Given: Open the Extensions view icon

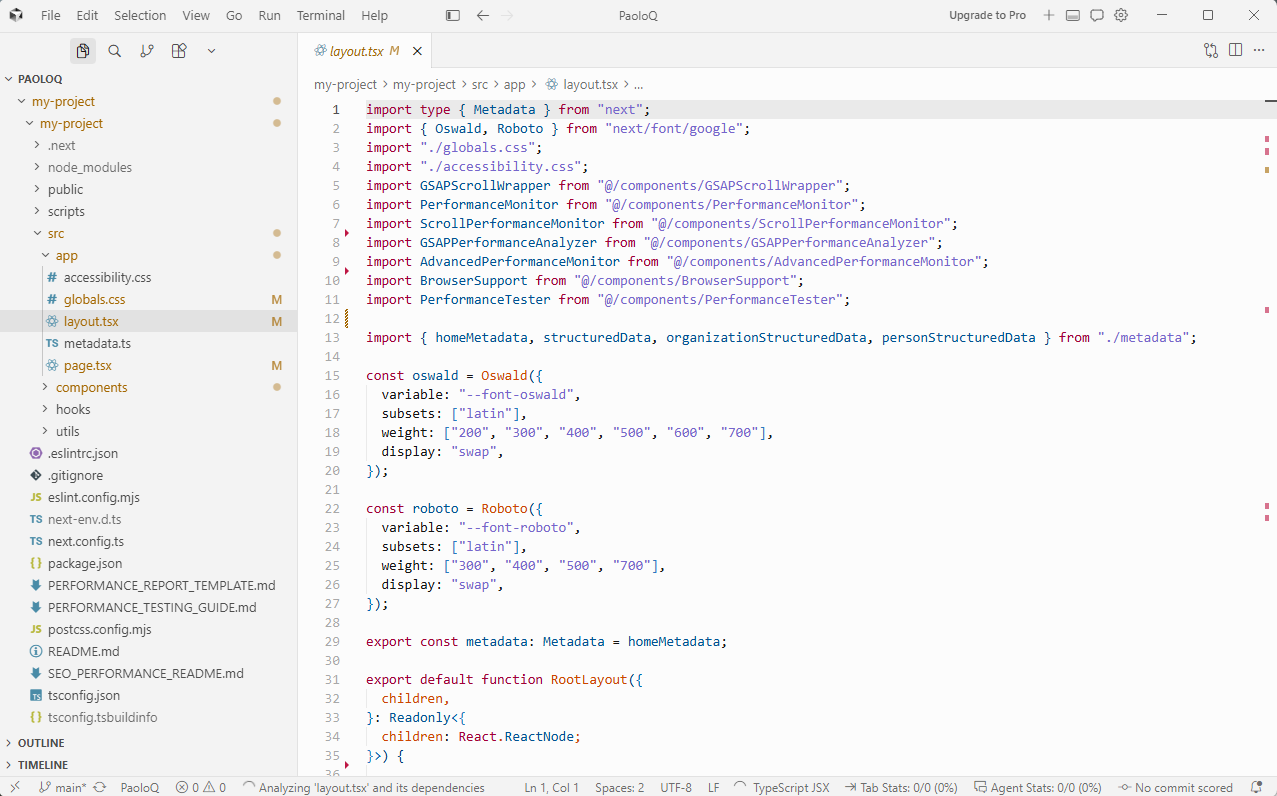Looking at the screenshot, I should coord(179,51).
